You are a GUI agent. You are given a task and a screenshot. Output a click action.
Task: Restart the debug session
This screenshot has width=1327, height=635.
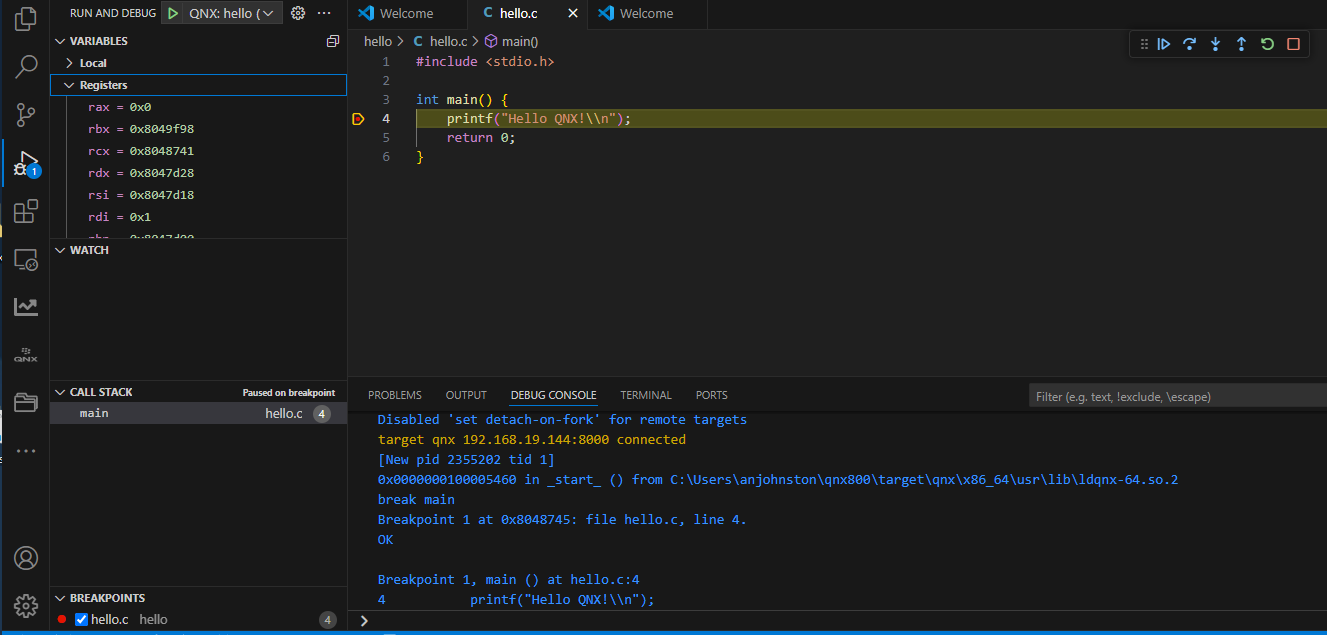[x=1267, y=44]
